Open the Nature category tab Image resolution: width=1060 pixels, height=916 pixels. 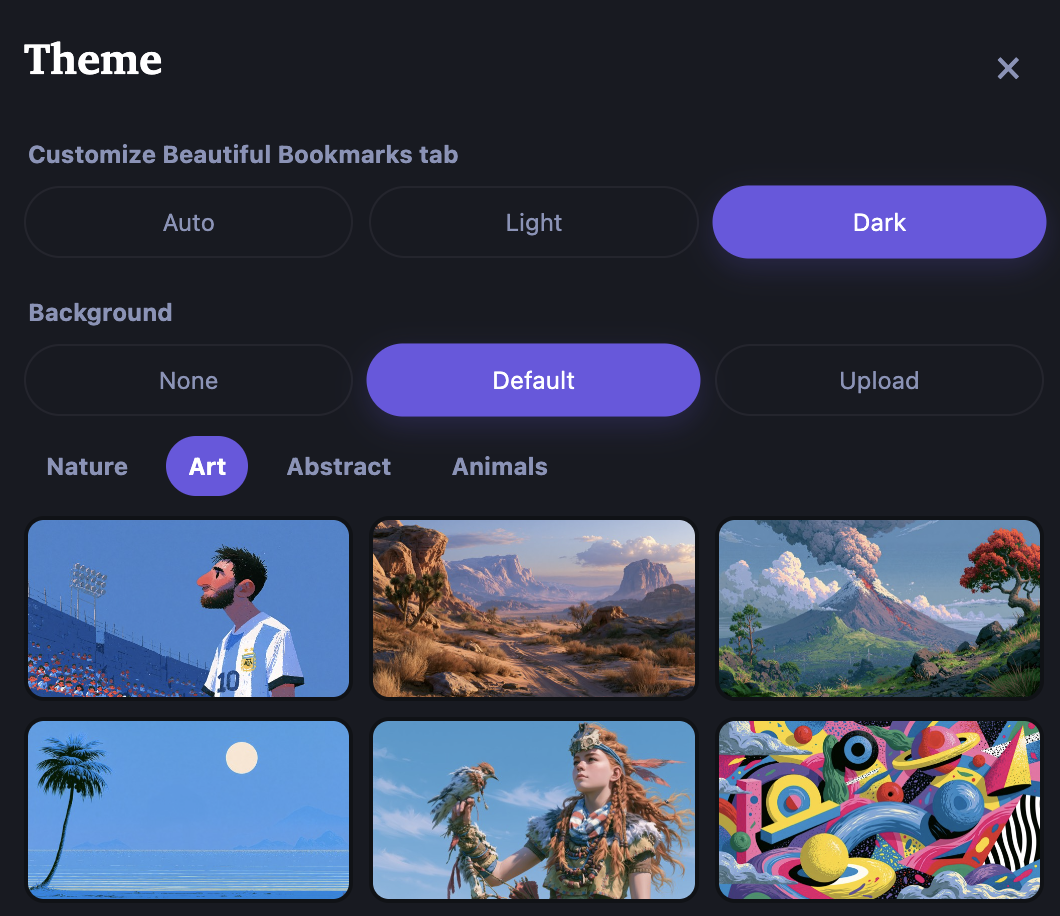point(87,466)
